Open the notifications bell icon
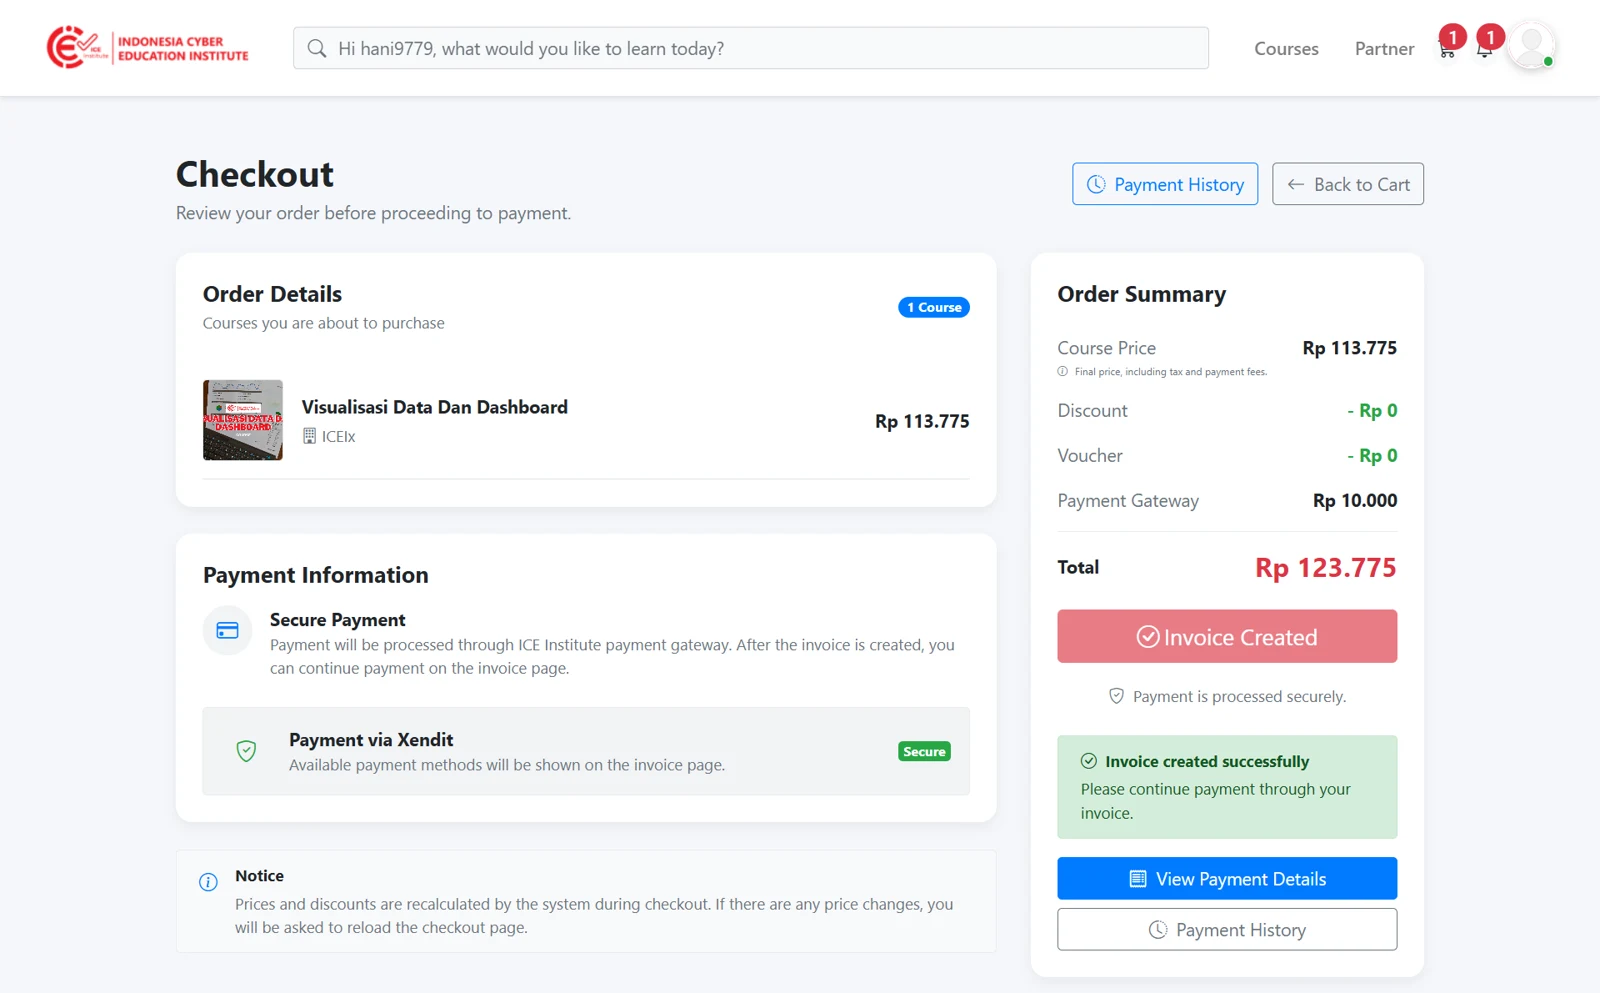 tap(1484, 50)
